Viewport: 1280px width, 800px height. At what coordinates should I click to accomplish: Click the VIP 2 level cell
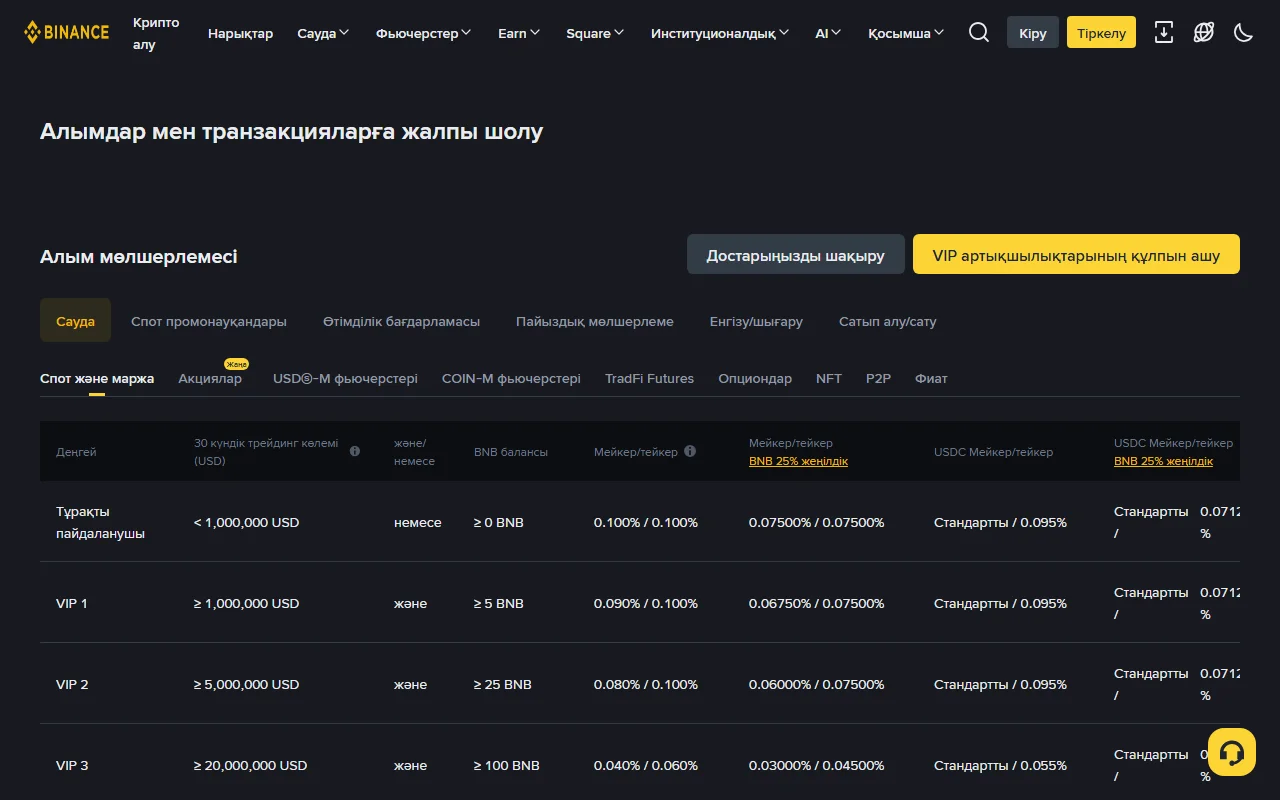point(72,684)
